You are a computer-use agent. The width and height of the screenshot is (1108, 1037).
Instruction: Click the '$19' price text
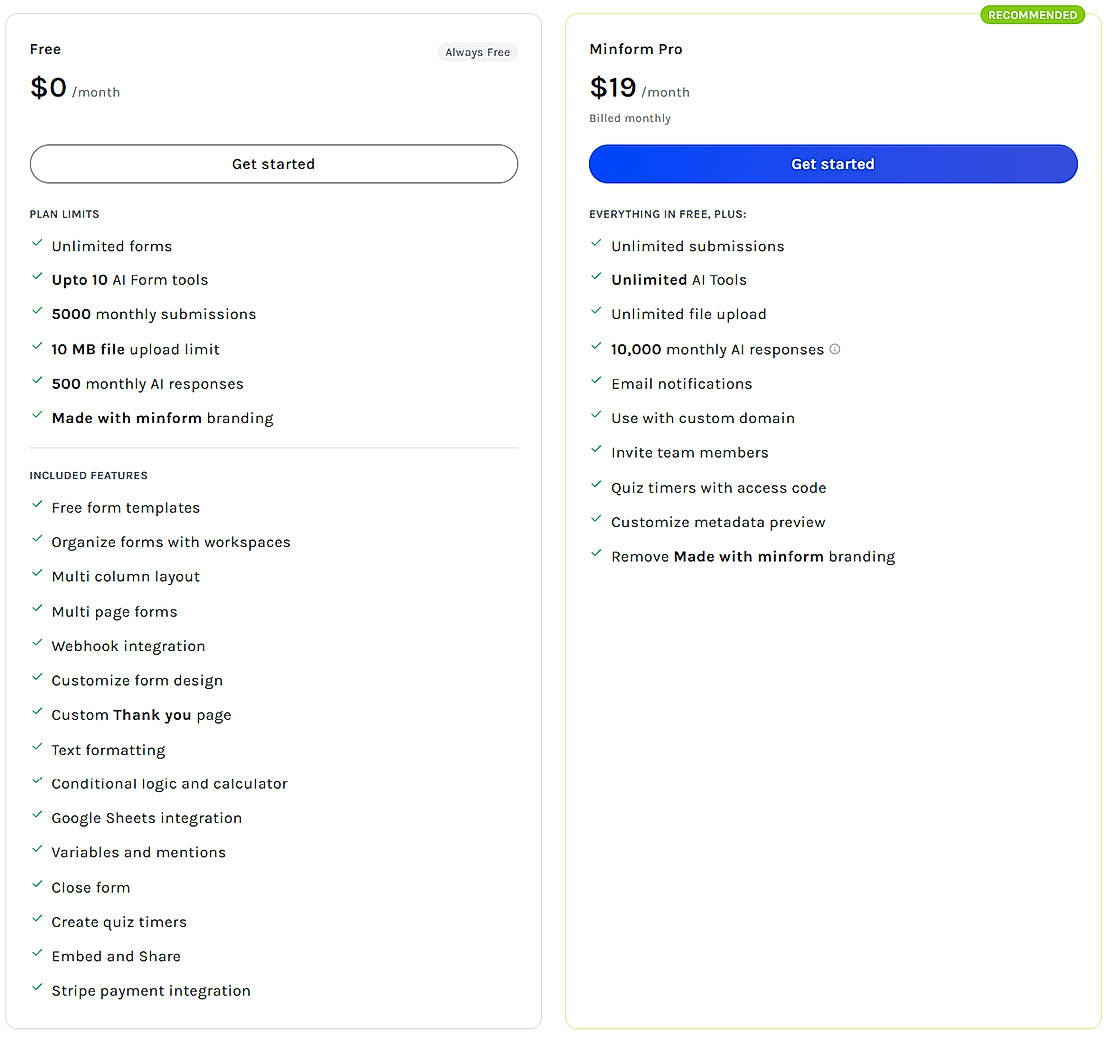click(x=613, y=88)
